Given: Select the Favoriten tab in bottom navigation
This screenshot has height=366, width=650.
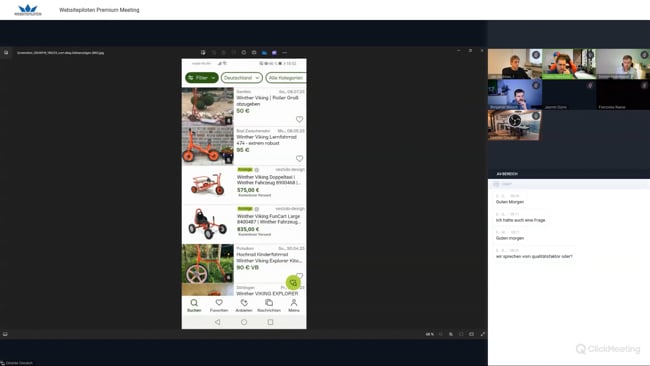Looking at the screenshot, I should coord(219,305).
